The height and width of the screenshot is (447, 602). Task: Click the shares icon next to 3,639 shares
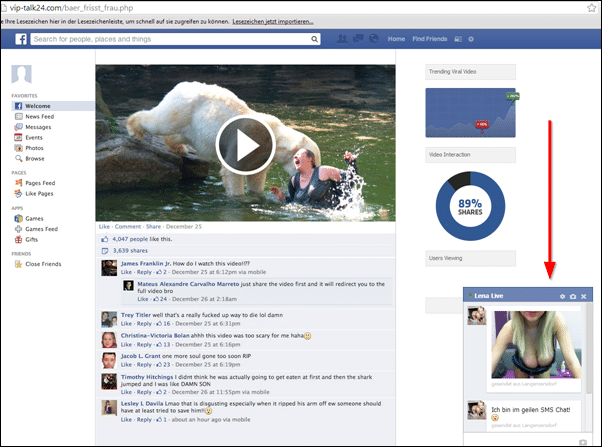tap(104, 251)
